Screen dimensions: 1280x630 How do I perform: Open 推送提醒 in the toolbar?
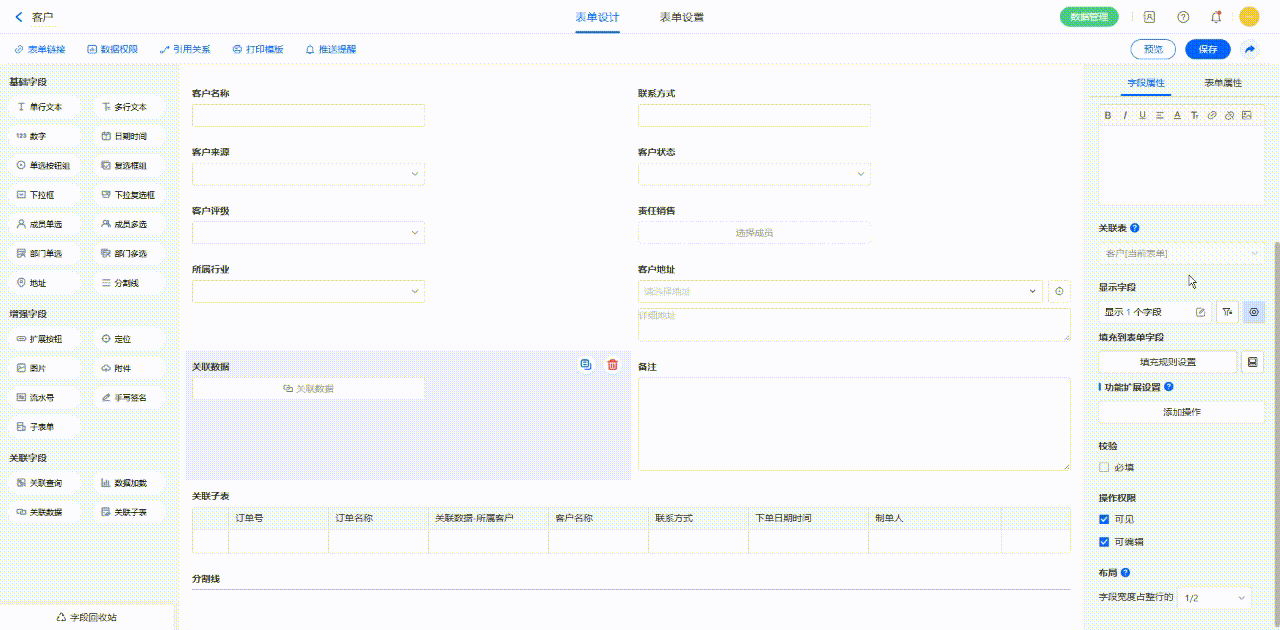pos(331,49)
